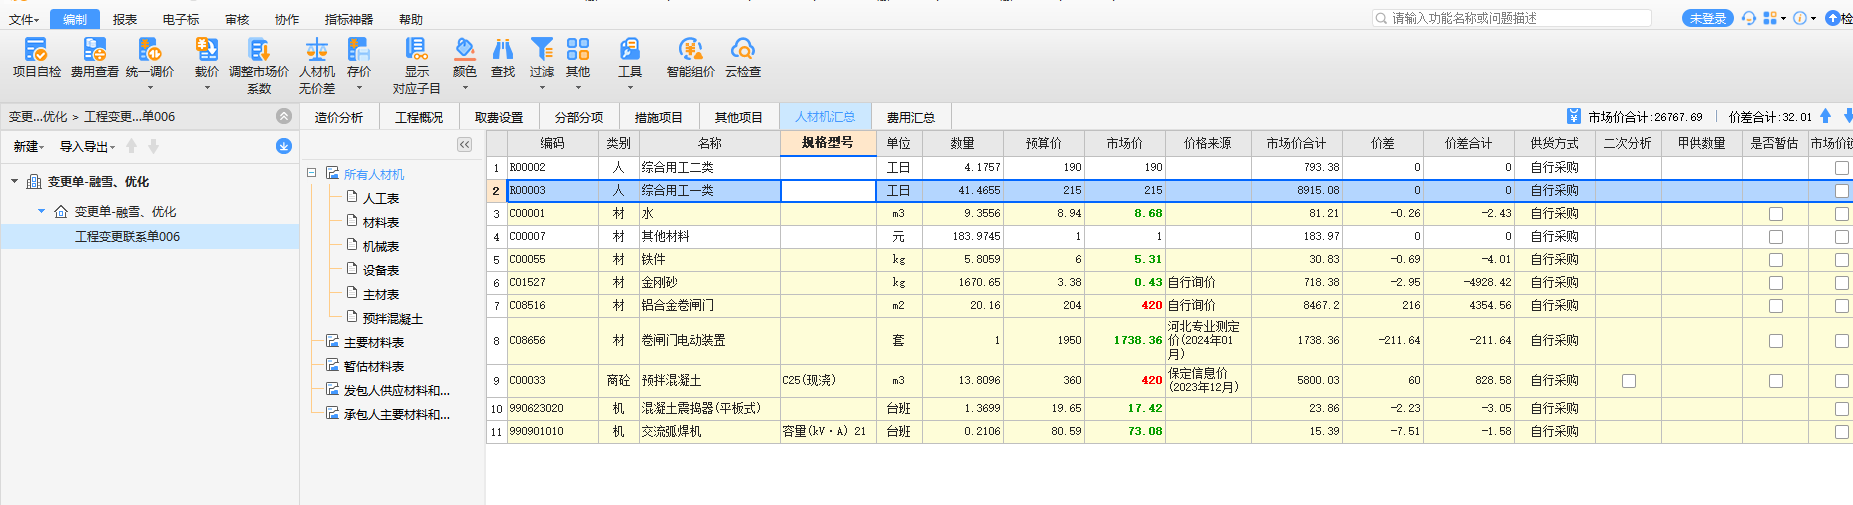The width and height of the screenshot is (1853, 505).
Task: Open the 电子标 menu tab
Action: pyautogui.click(x=181, y=19)
